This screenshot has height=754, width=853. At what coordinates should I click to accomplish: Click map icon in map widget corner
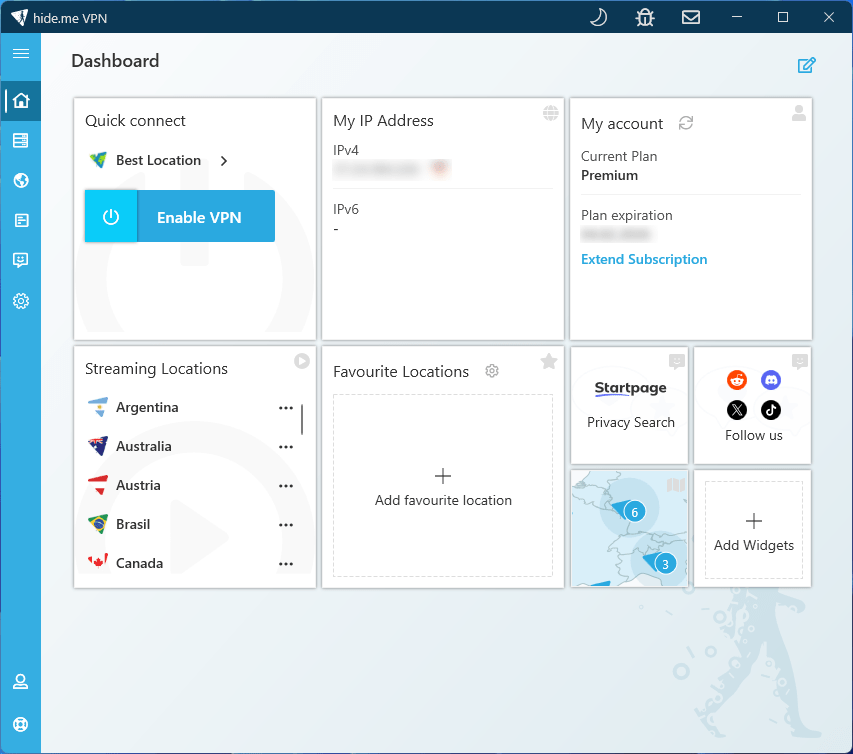pos(676,484)
